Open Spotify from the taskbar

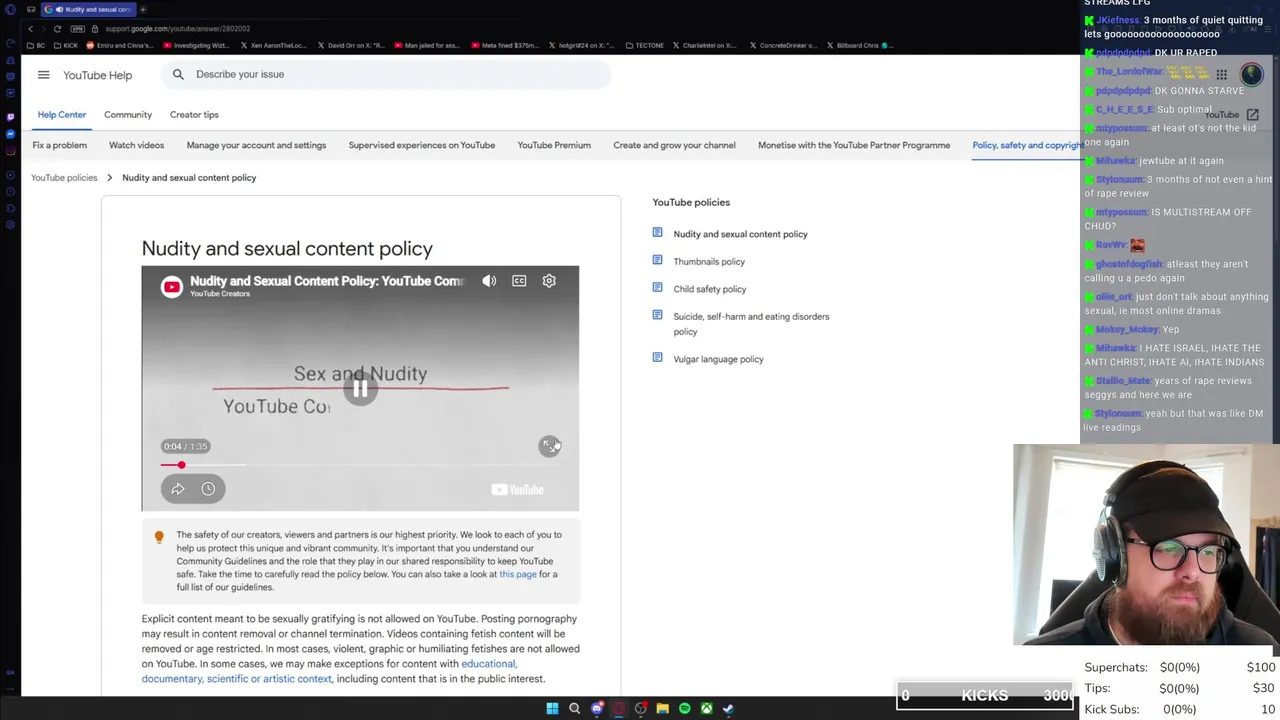click(684, 709)
